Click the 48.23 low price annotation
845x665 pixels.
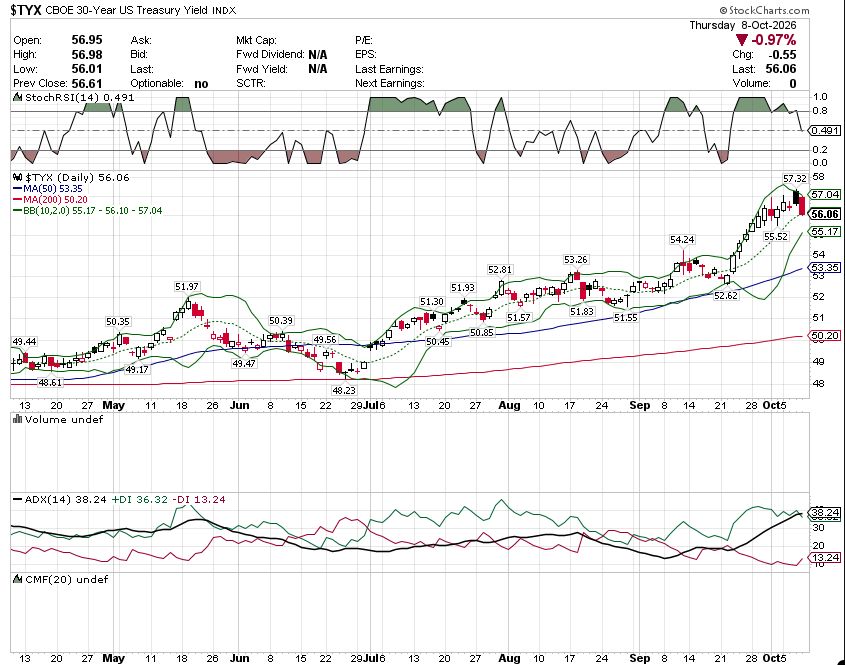click(x=344, y=390)
